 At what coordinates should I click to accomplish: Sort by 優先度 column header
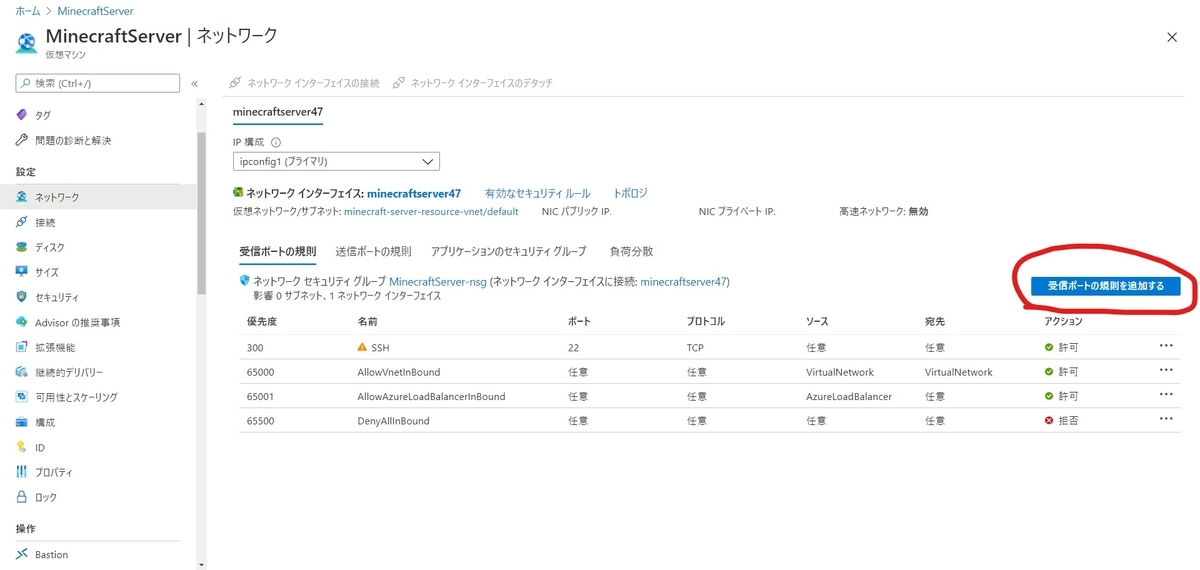pyautogui.click(x=261, y=322)
